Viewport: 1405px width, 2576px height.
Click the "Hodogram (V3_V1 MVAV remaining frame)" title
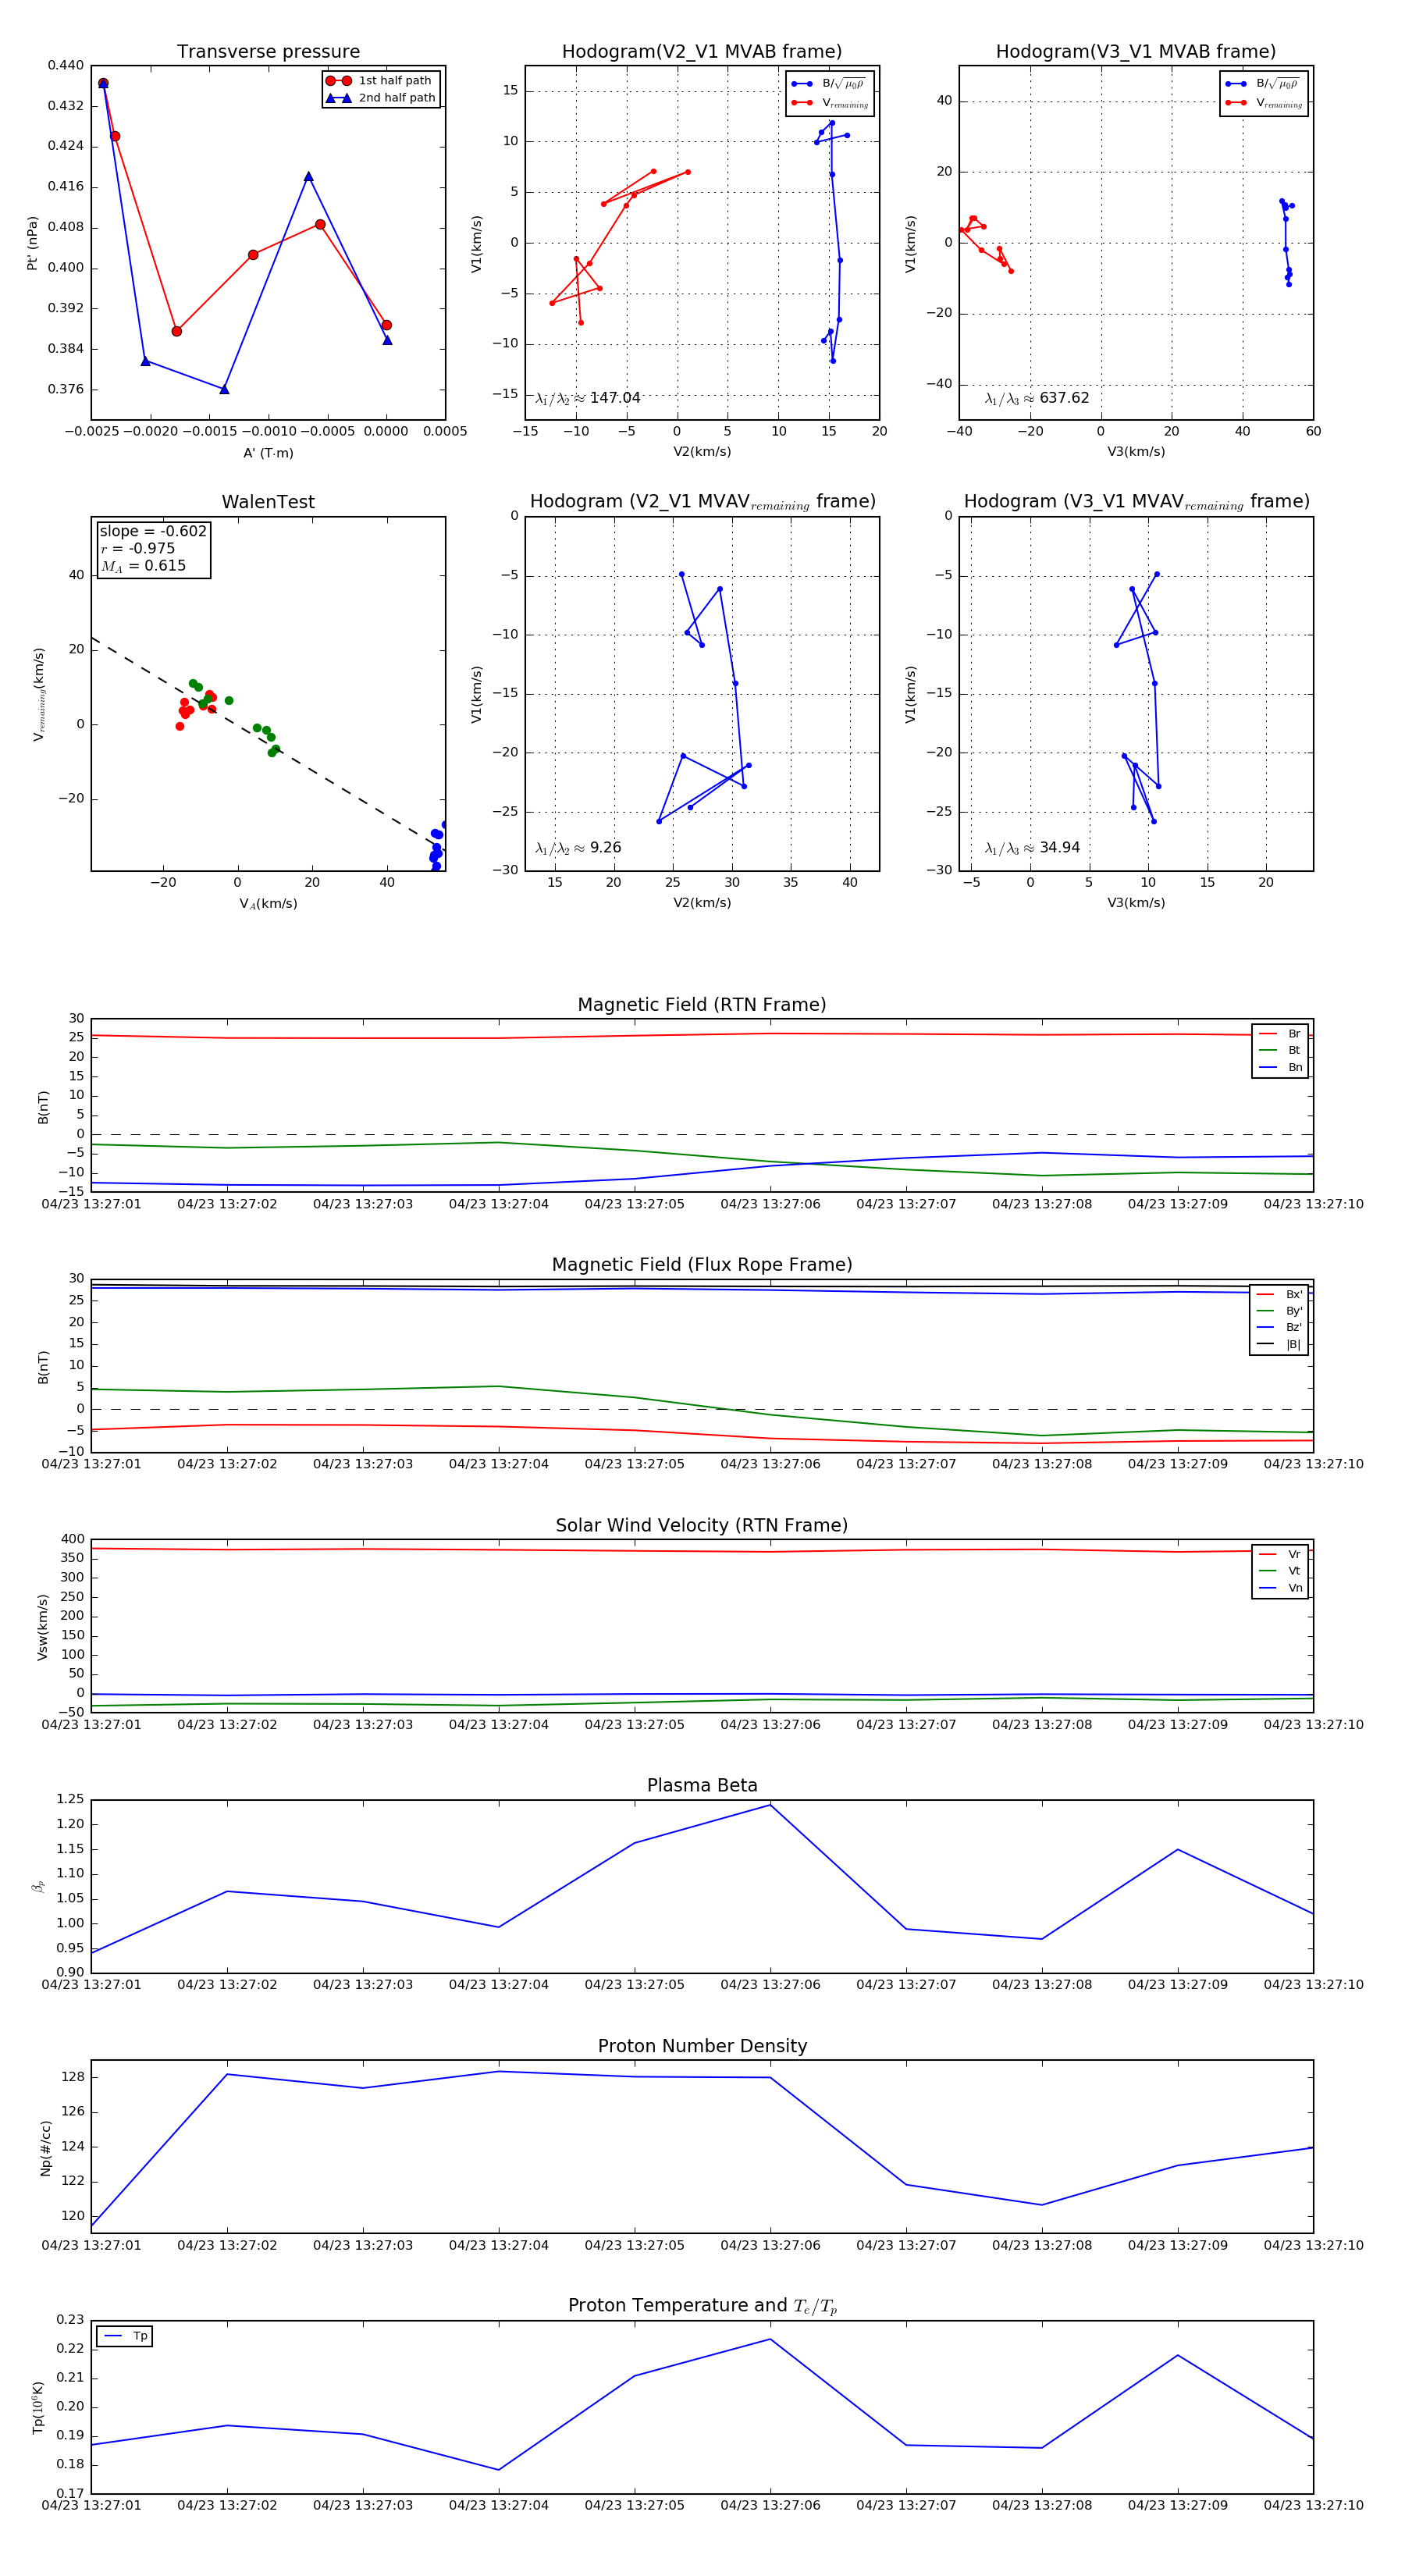pyautogui.click(x=1136, y=502)
